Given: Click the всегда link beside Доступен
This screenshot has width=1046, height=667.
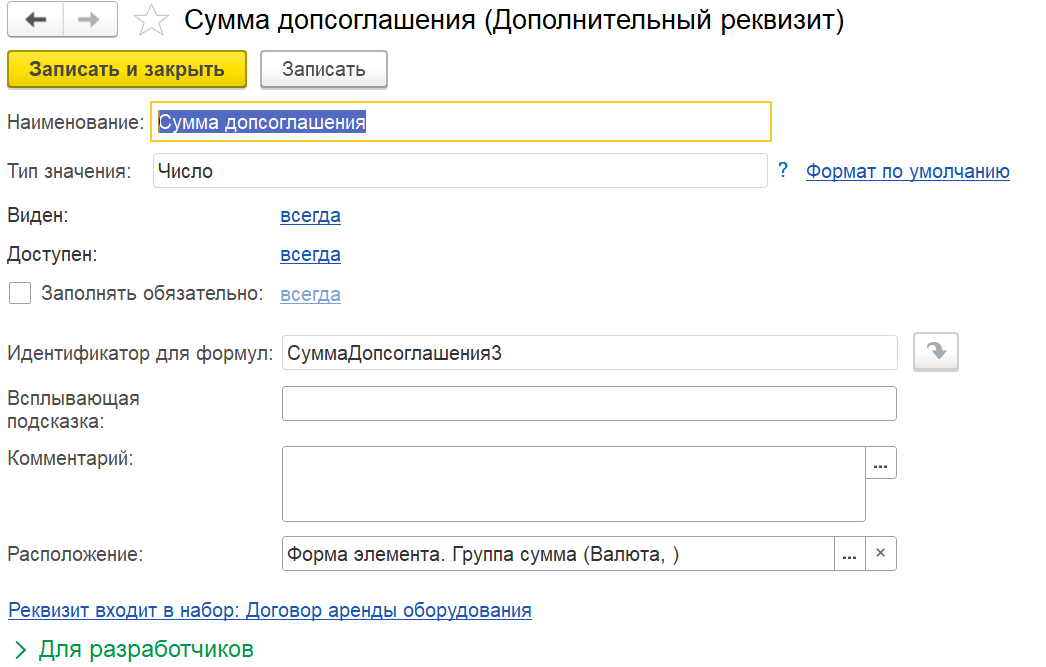Looking at the screenshot, I should click(310, 254).
